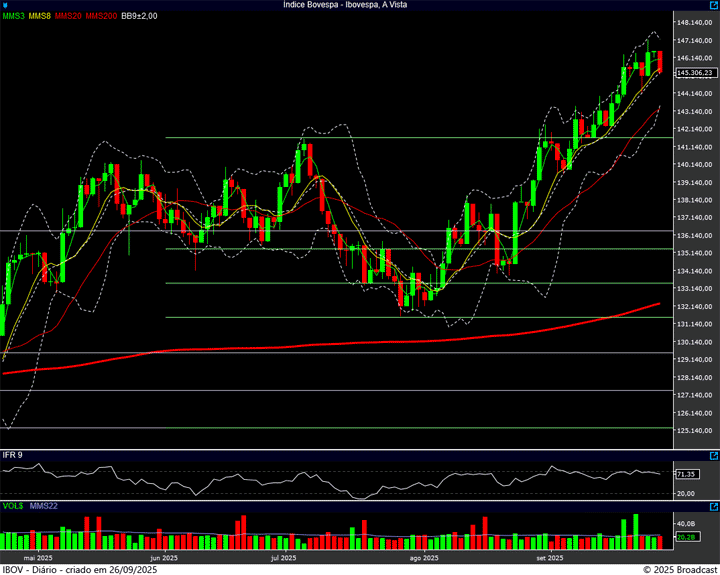Click the 'jul 2025' date axis label
720x575 pixels.
pyautogui.click(x=283, y=558)
